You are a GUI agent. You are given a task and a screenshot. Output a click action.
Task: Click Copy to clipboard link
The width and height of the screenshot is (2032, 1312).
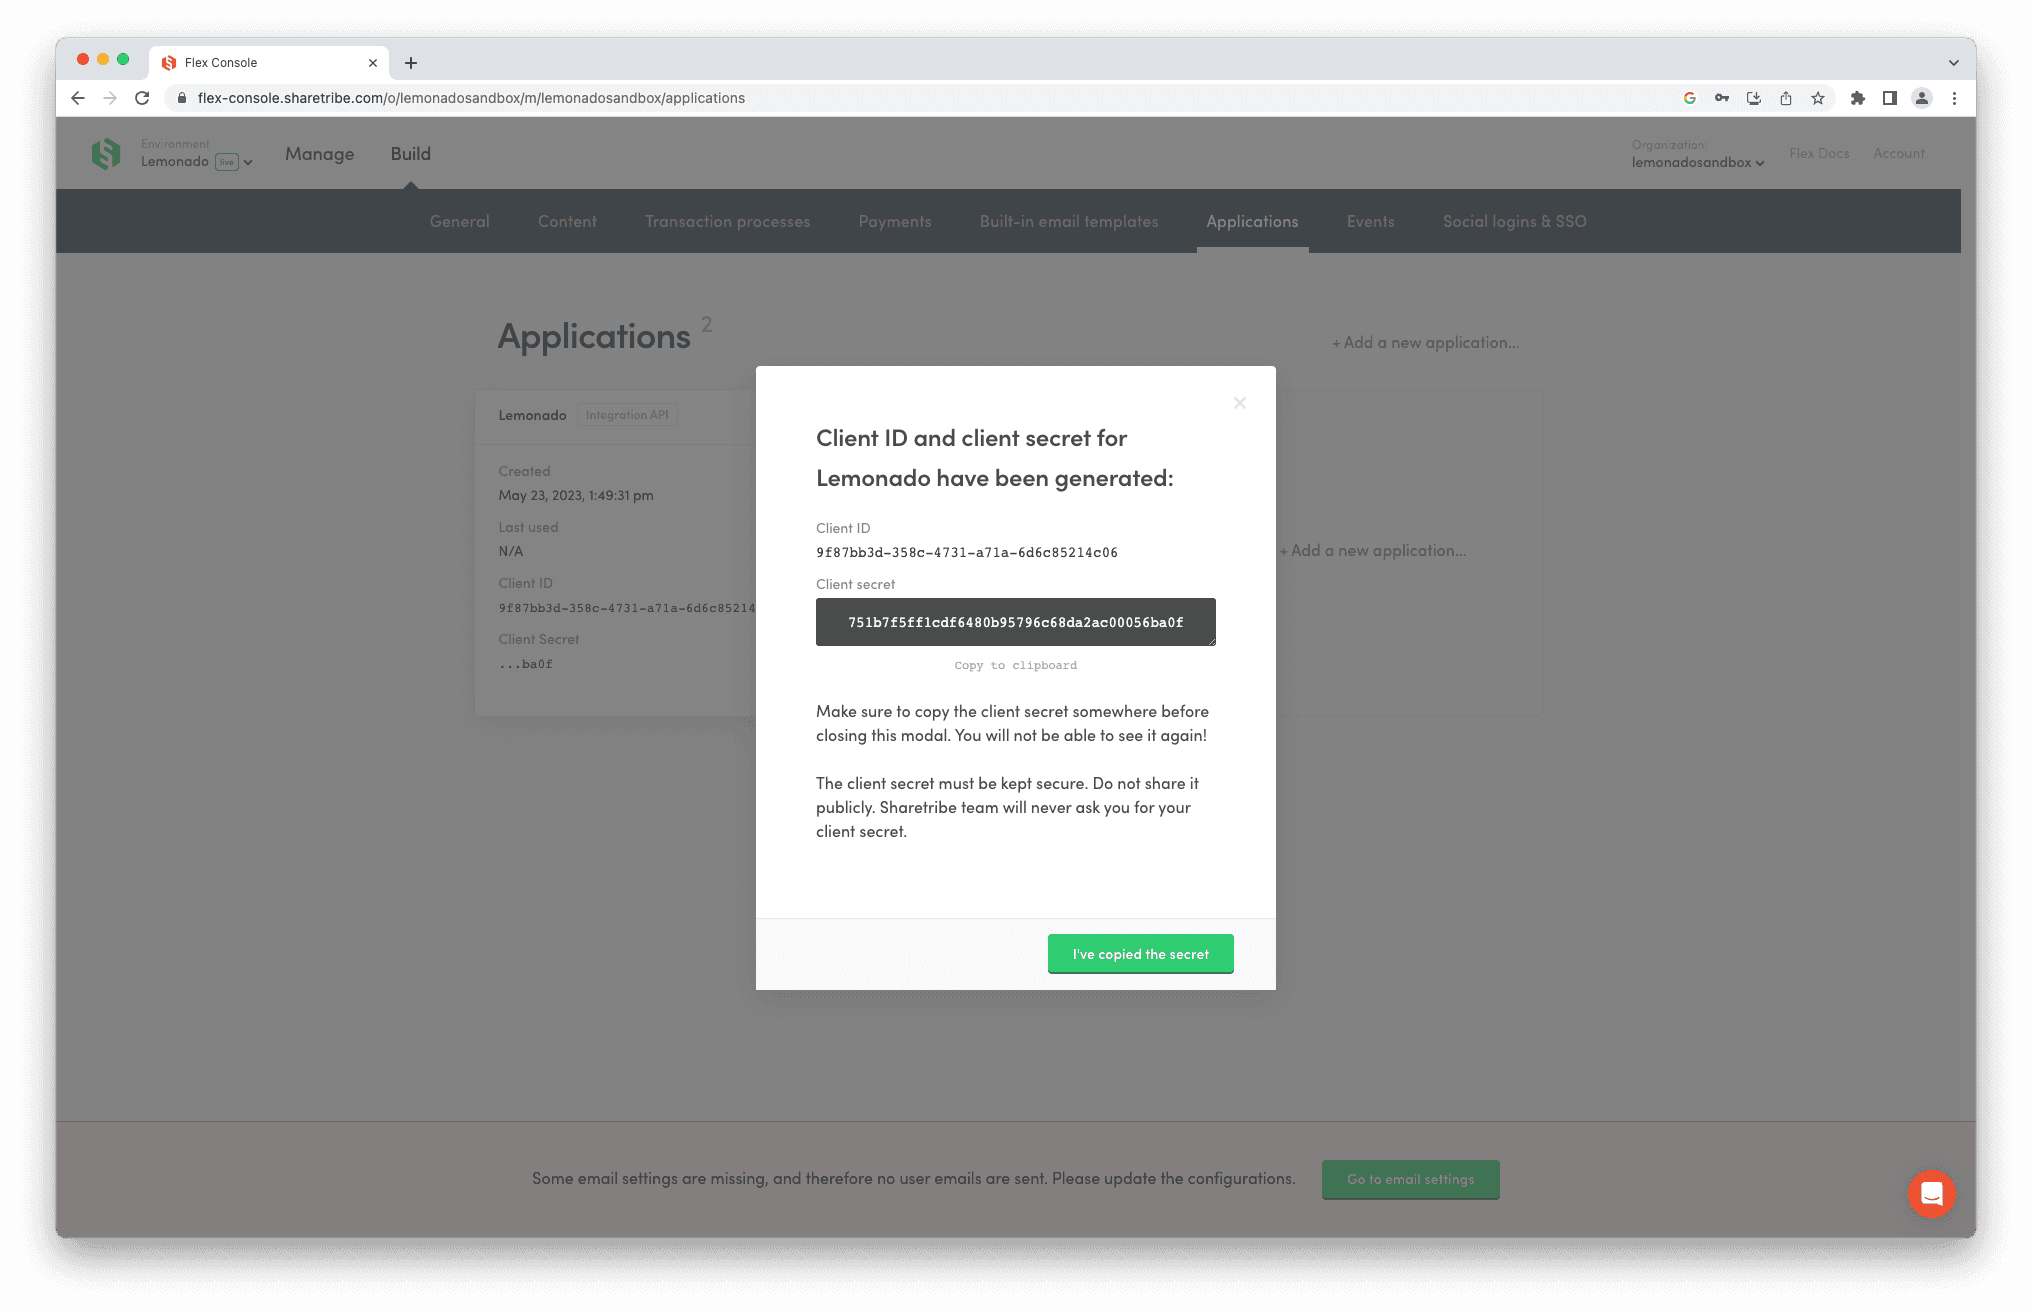click(1016, 663)
